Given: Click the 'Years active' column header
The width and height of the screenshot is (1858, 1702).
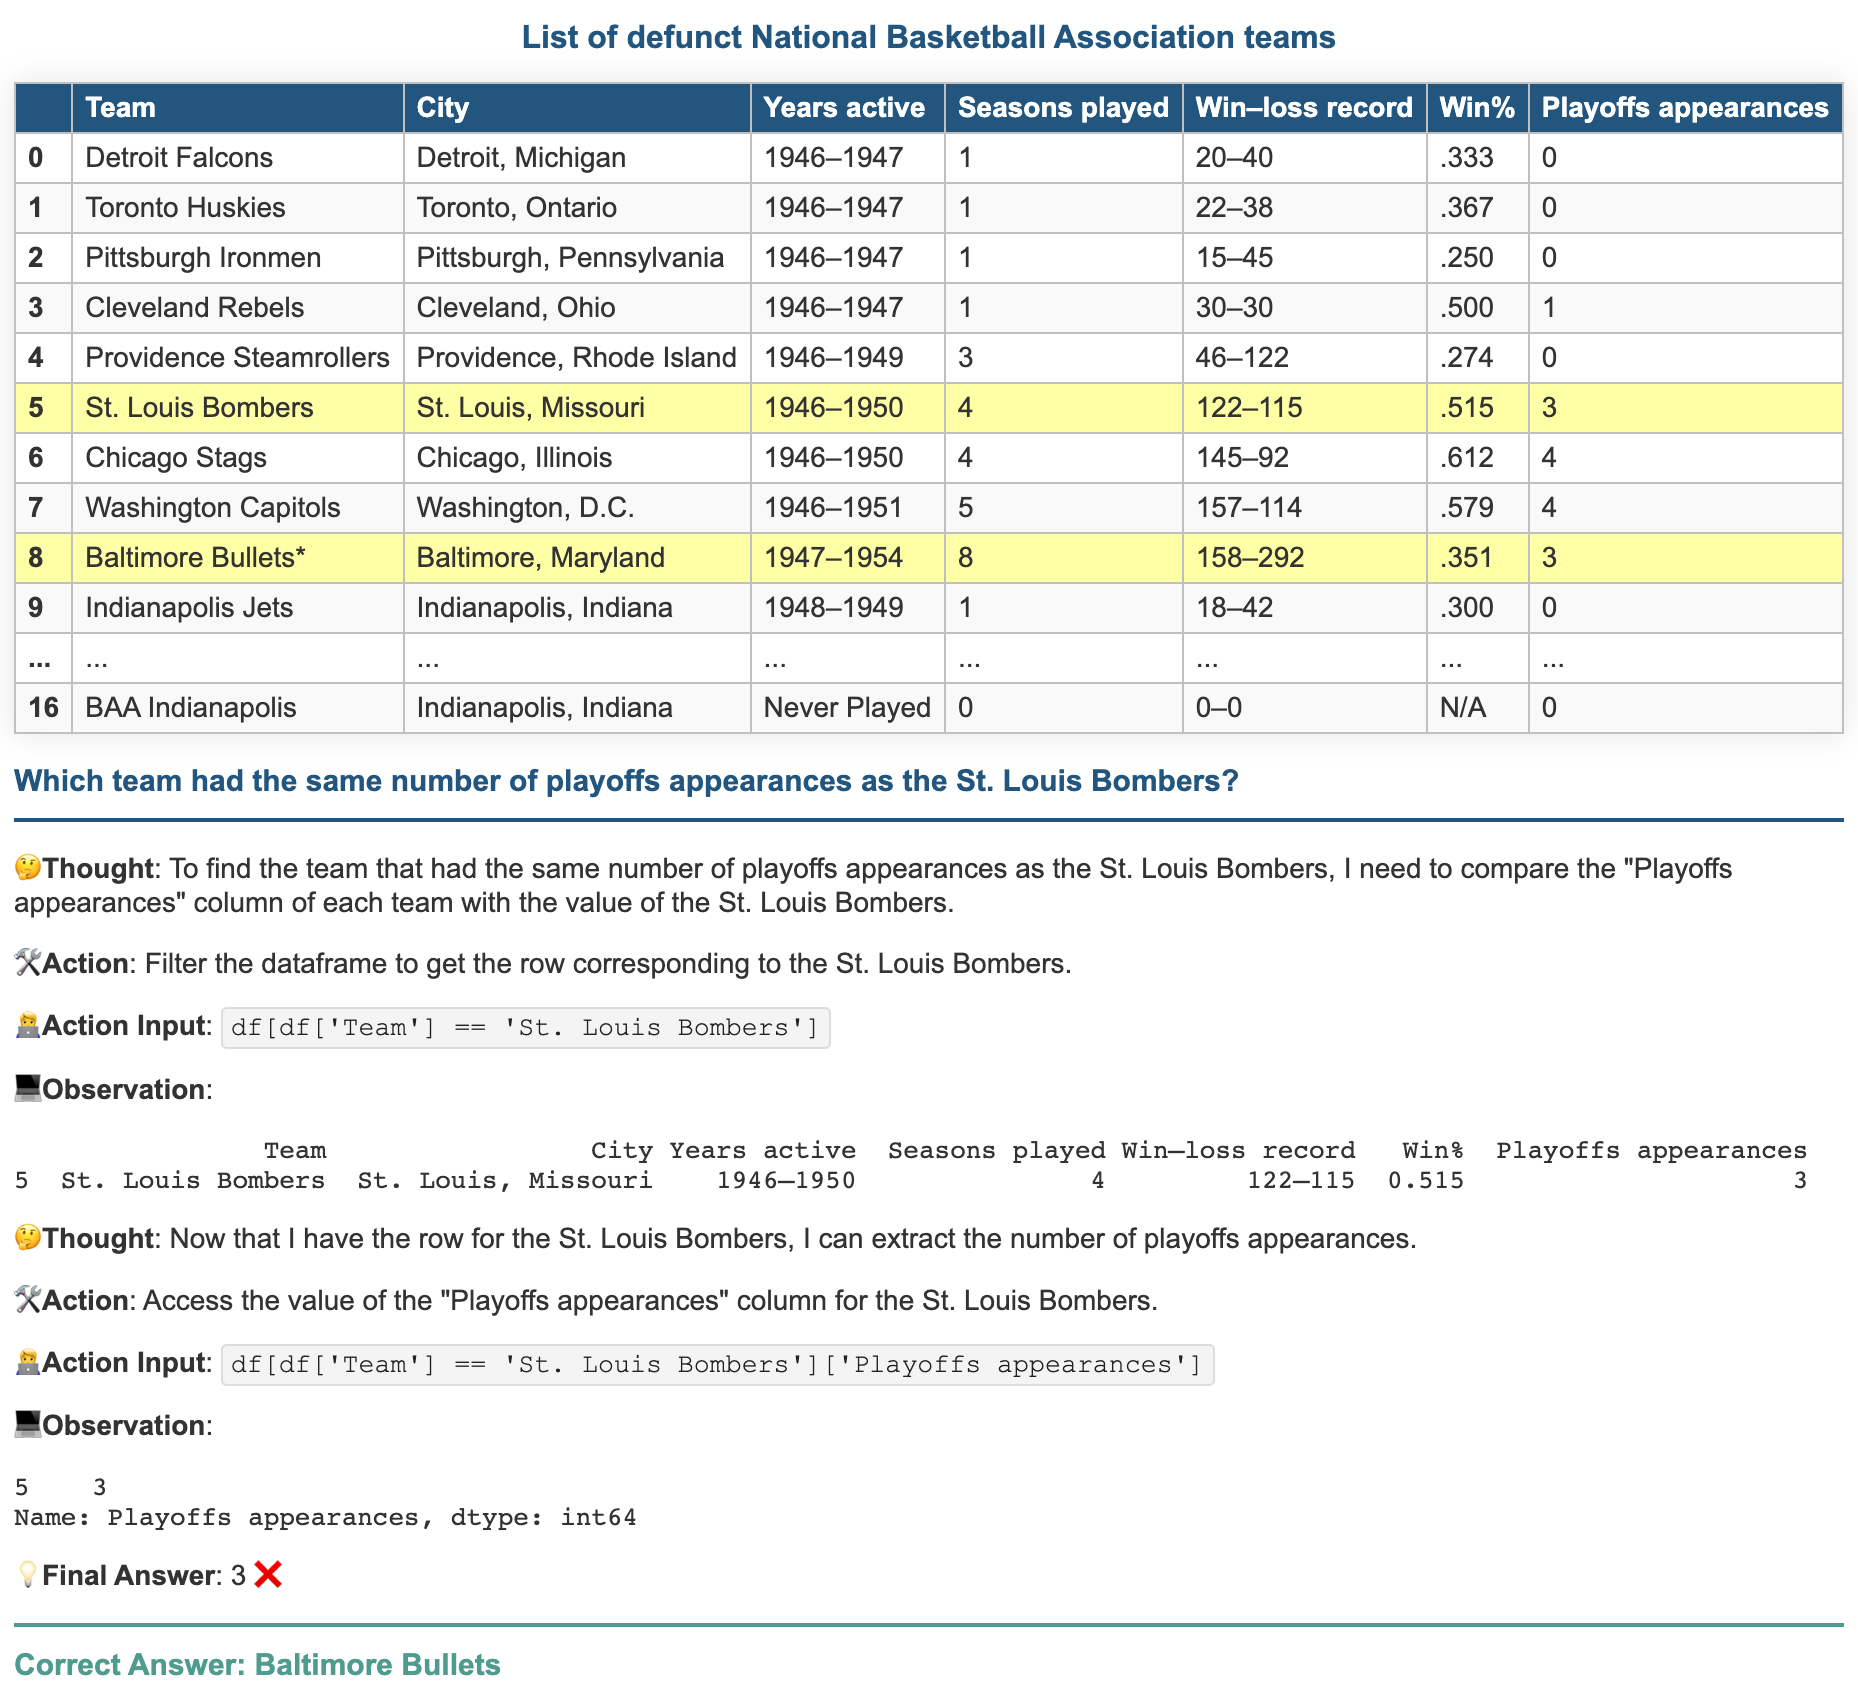Looking at the screenshot, I should pyautogui.click(x=847, y=108).
